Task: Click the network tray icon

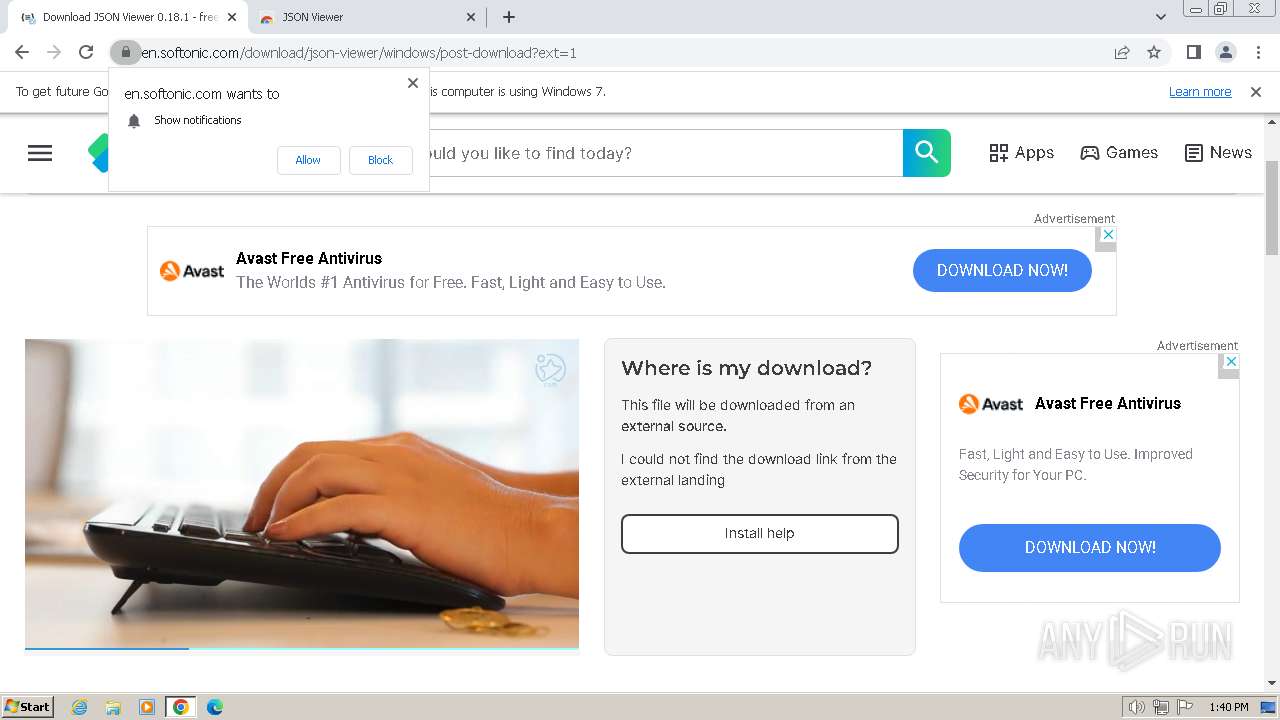Action: (1161, 707)
